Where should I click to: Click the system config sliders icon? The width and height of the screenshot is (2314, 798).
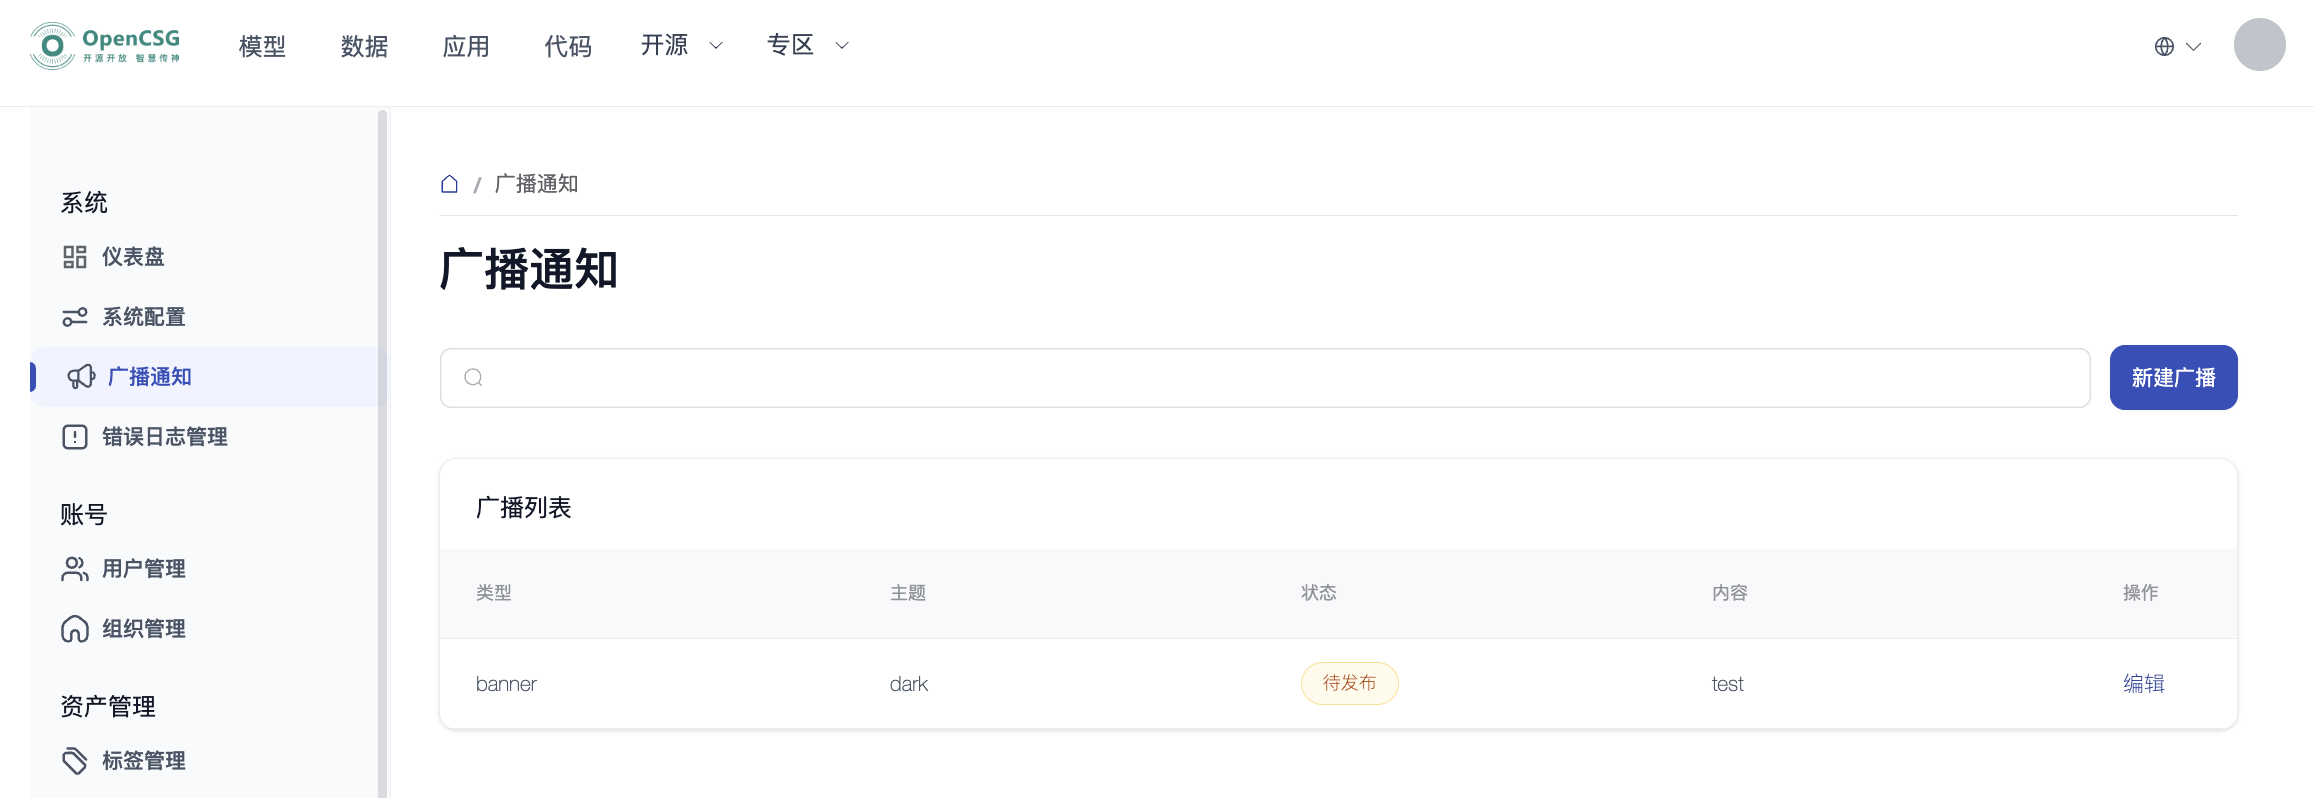coord(75,317)
